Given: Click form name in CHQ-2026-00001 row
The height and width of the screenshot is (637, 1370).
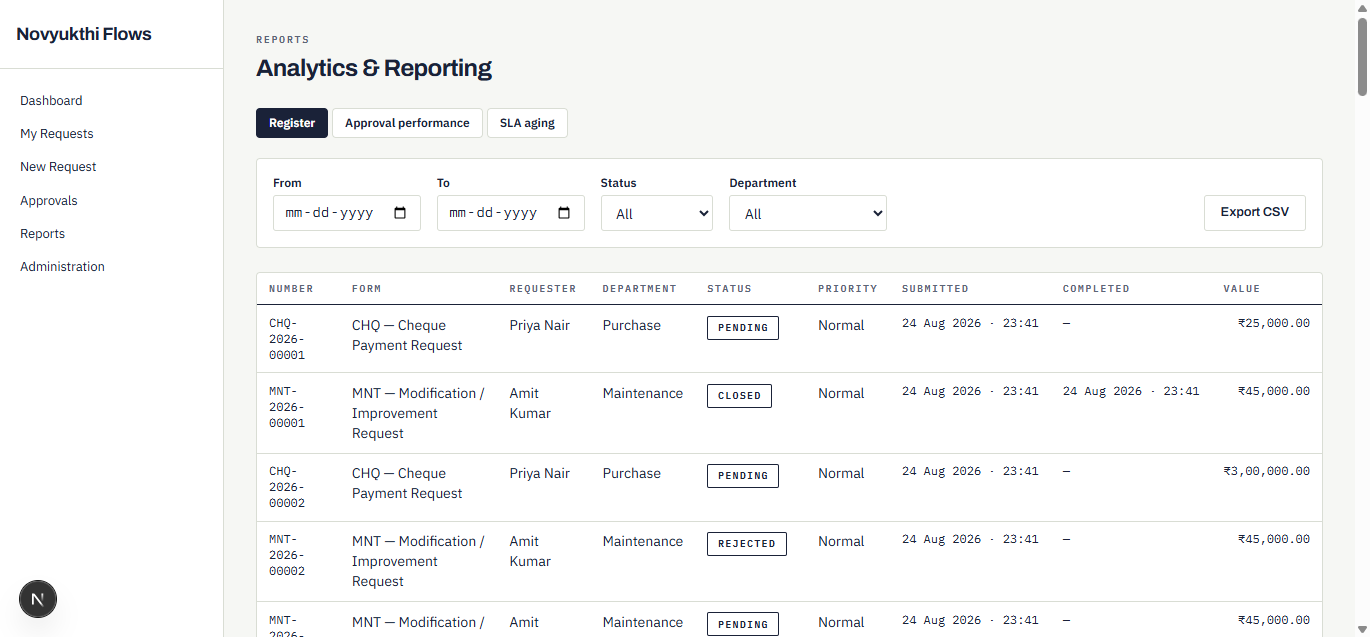Looking at the screenshot, I should [x=407, y=335].
